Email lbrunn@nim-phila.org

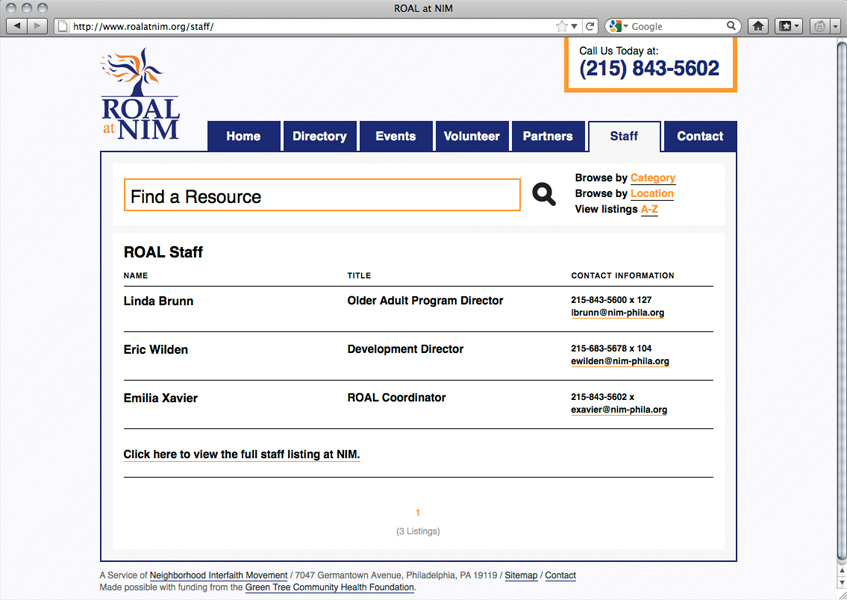[617, 313]
